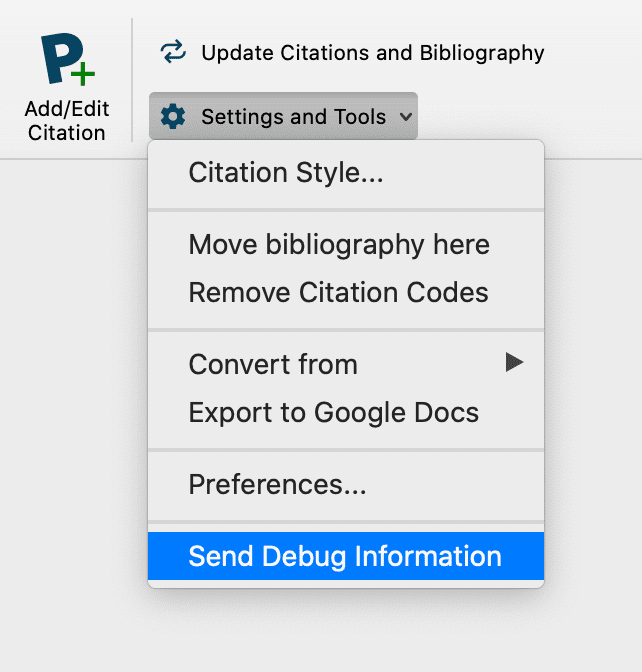Click the green plus on Papers logo
This screenshot has height=672, width=642.
[83, 74]
